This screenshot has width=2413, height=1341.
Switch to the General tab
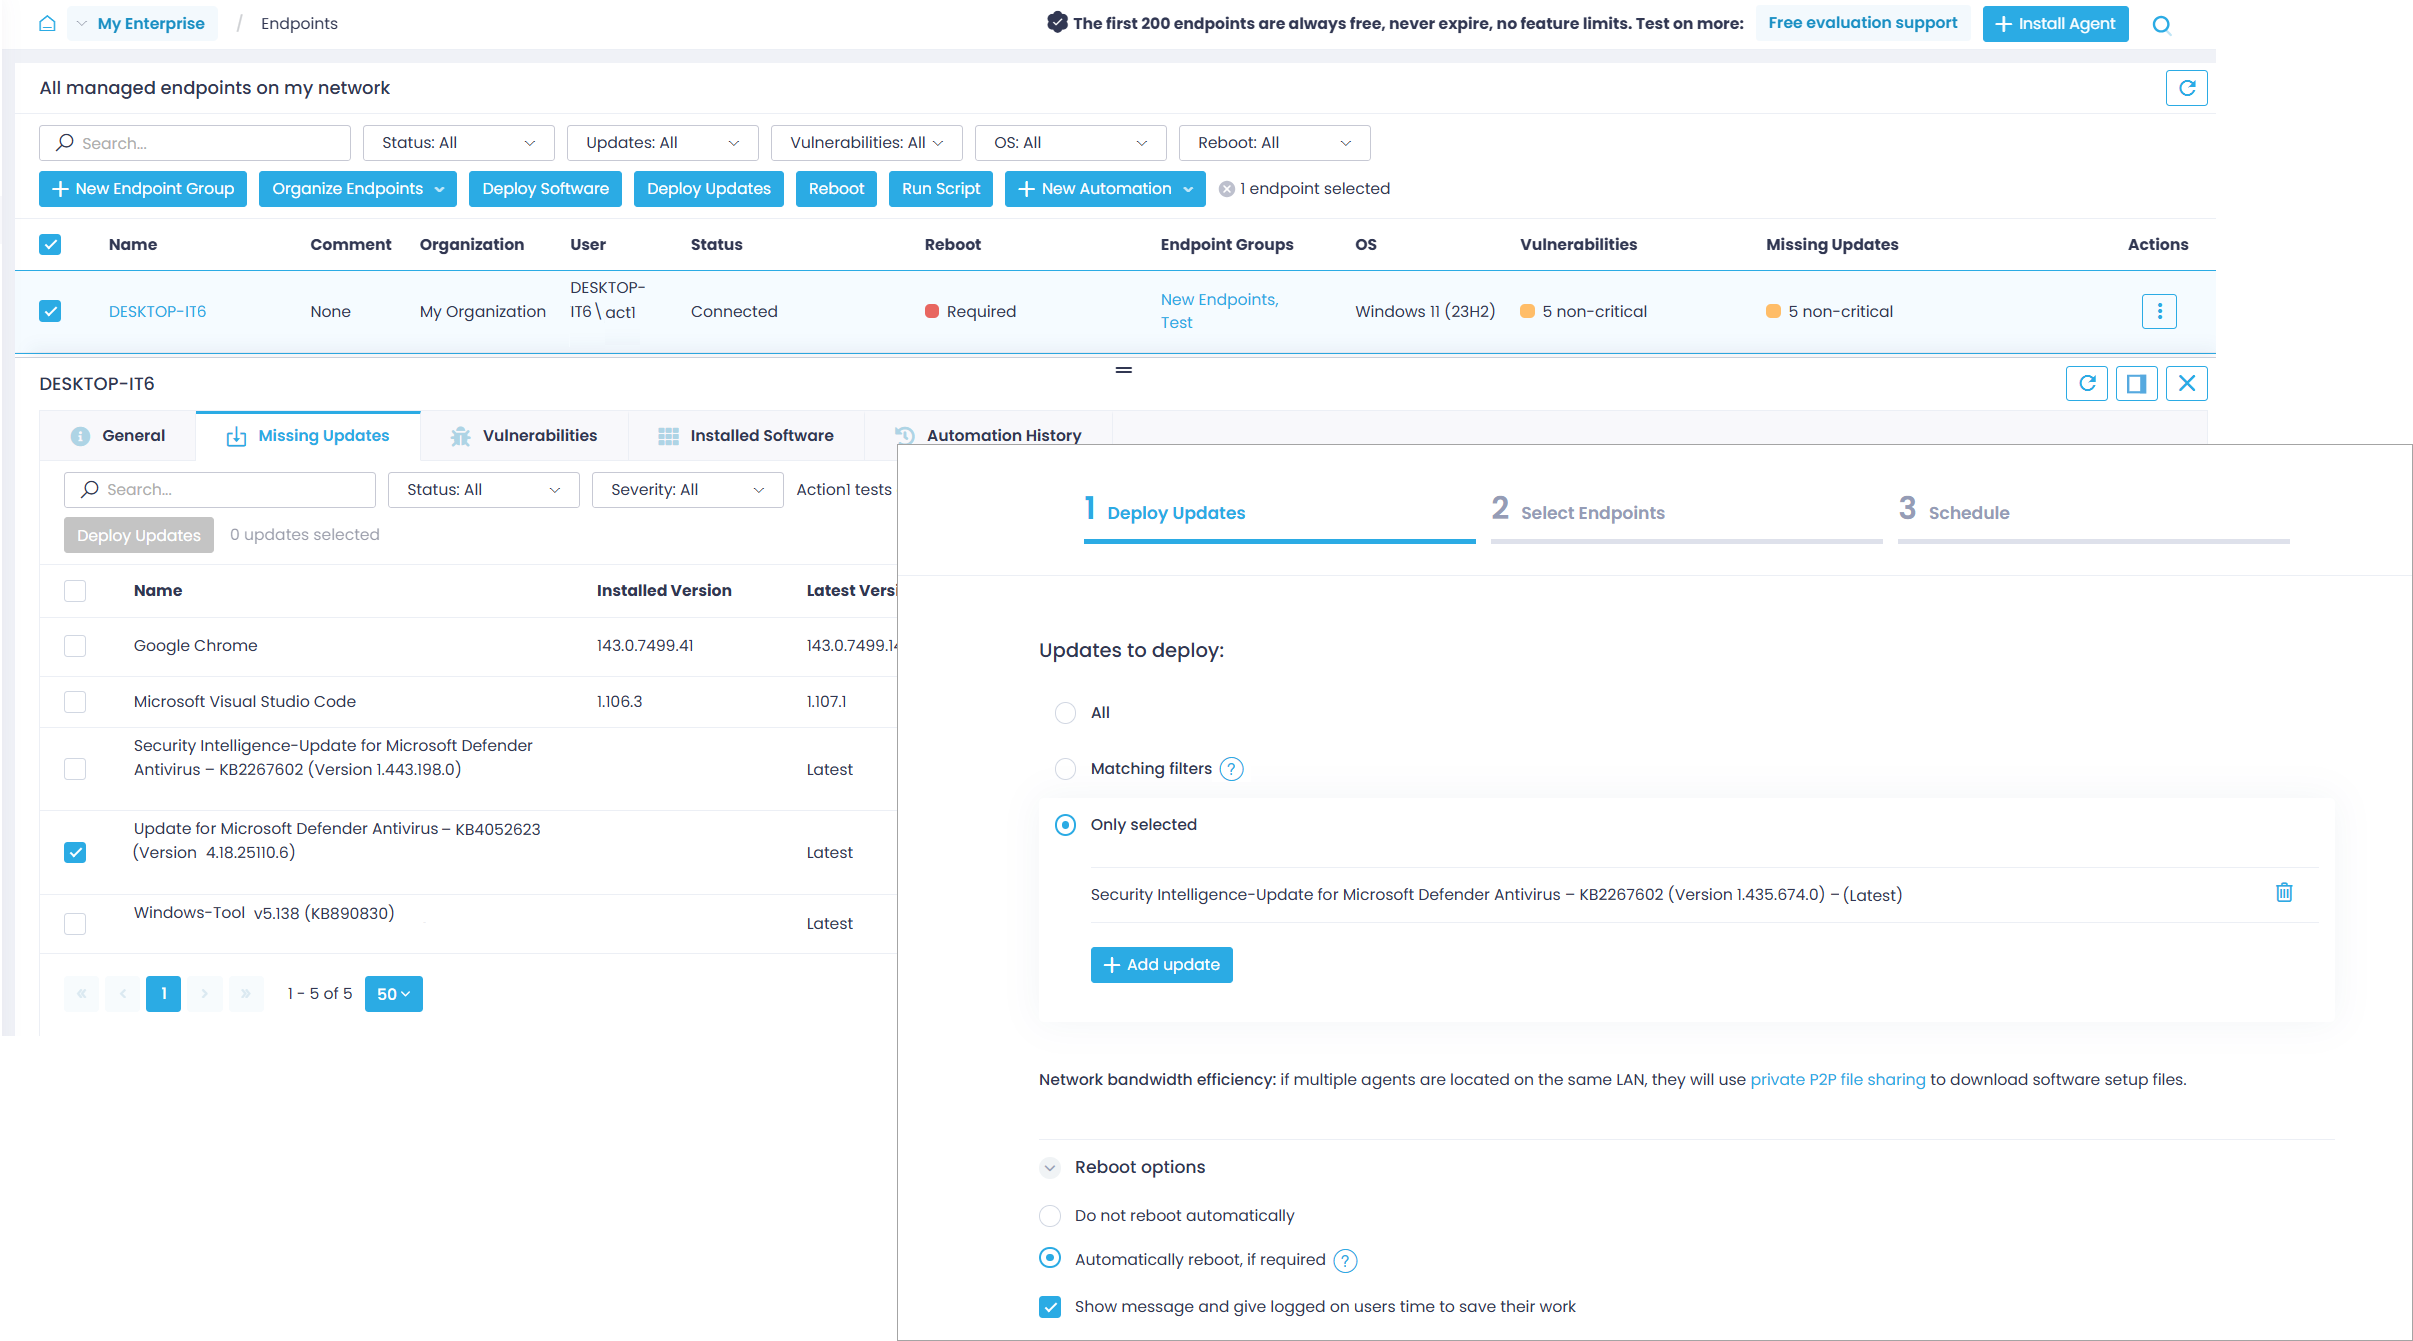118,436
